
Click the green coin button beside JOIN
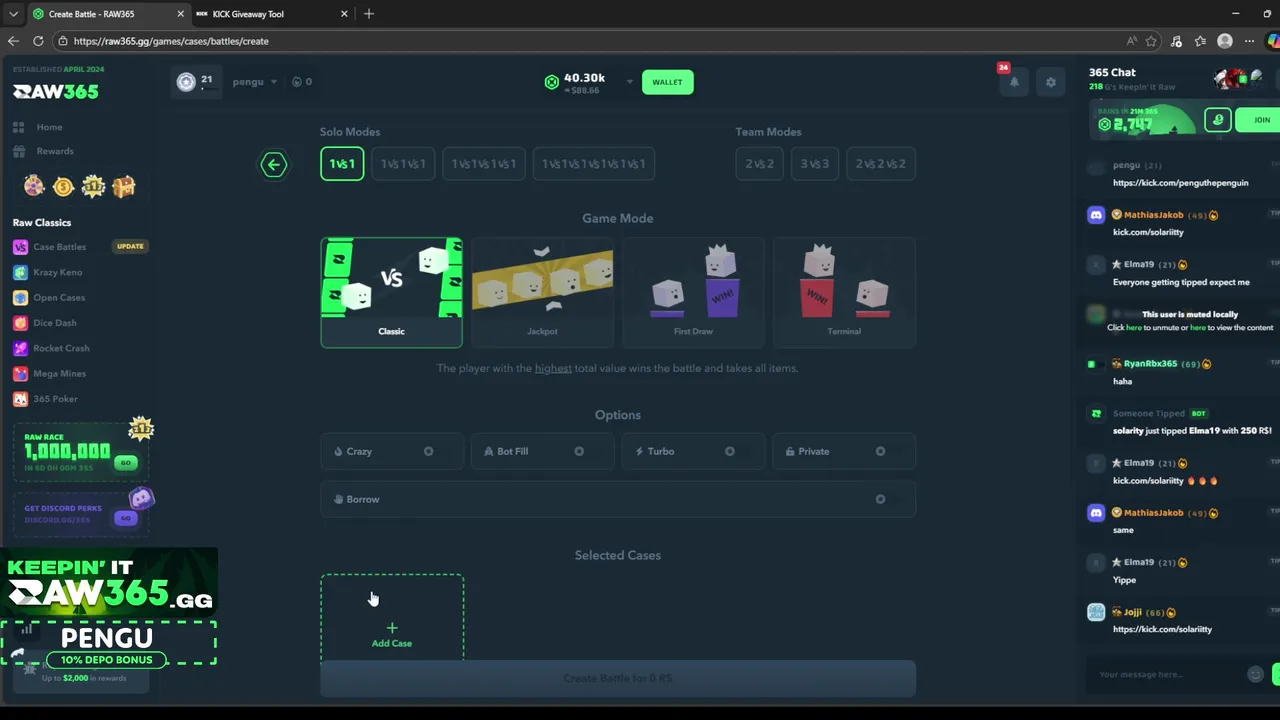pyautogui.click(x=1217, y=120)
